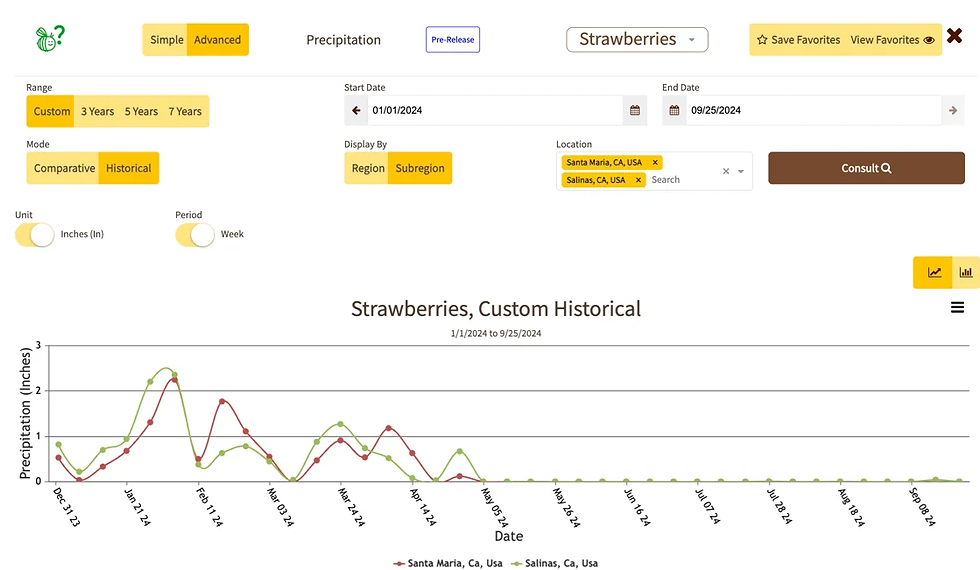This screenshot has width=980, height=570.
Task: Switch to line chart view
Action: tap(934, 272)
